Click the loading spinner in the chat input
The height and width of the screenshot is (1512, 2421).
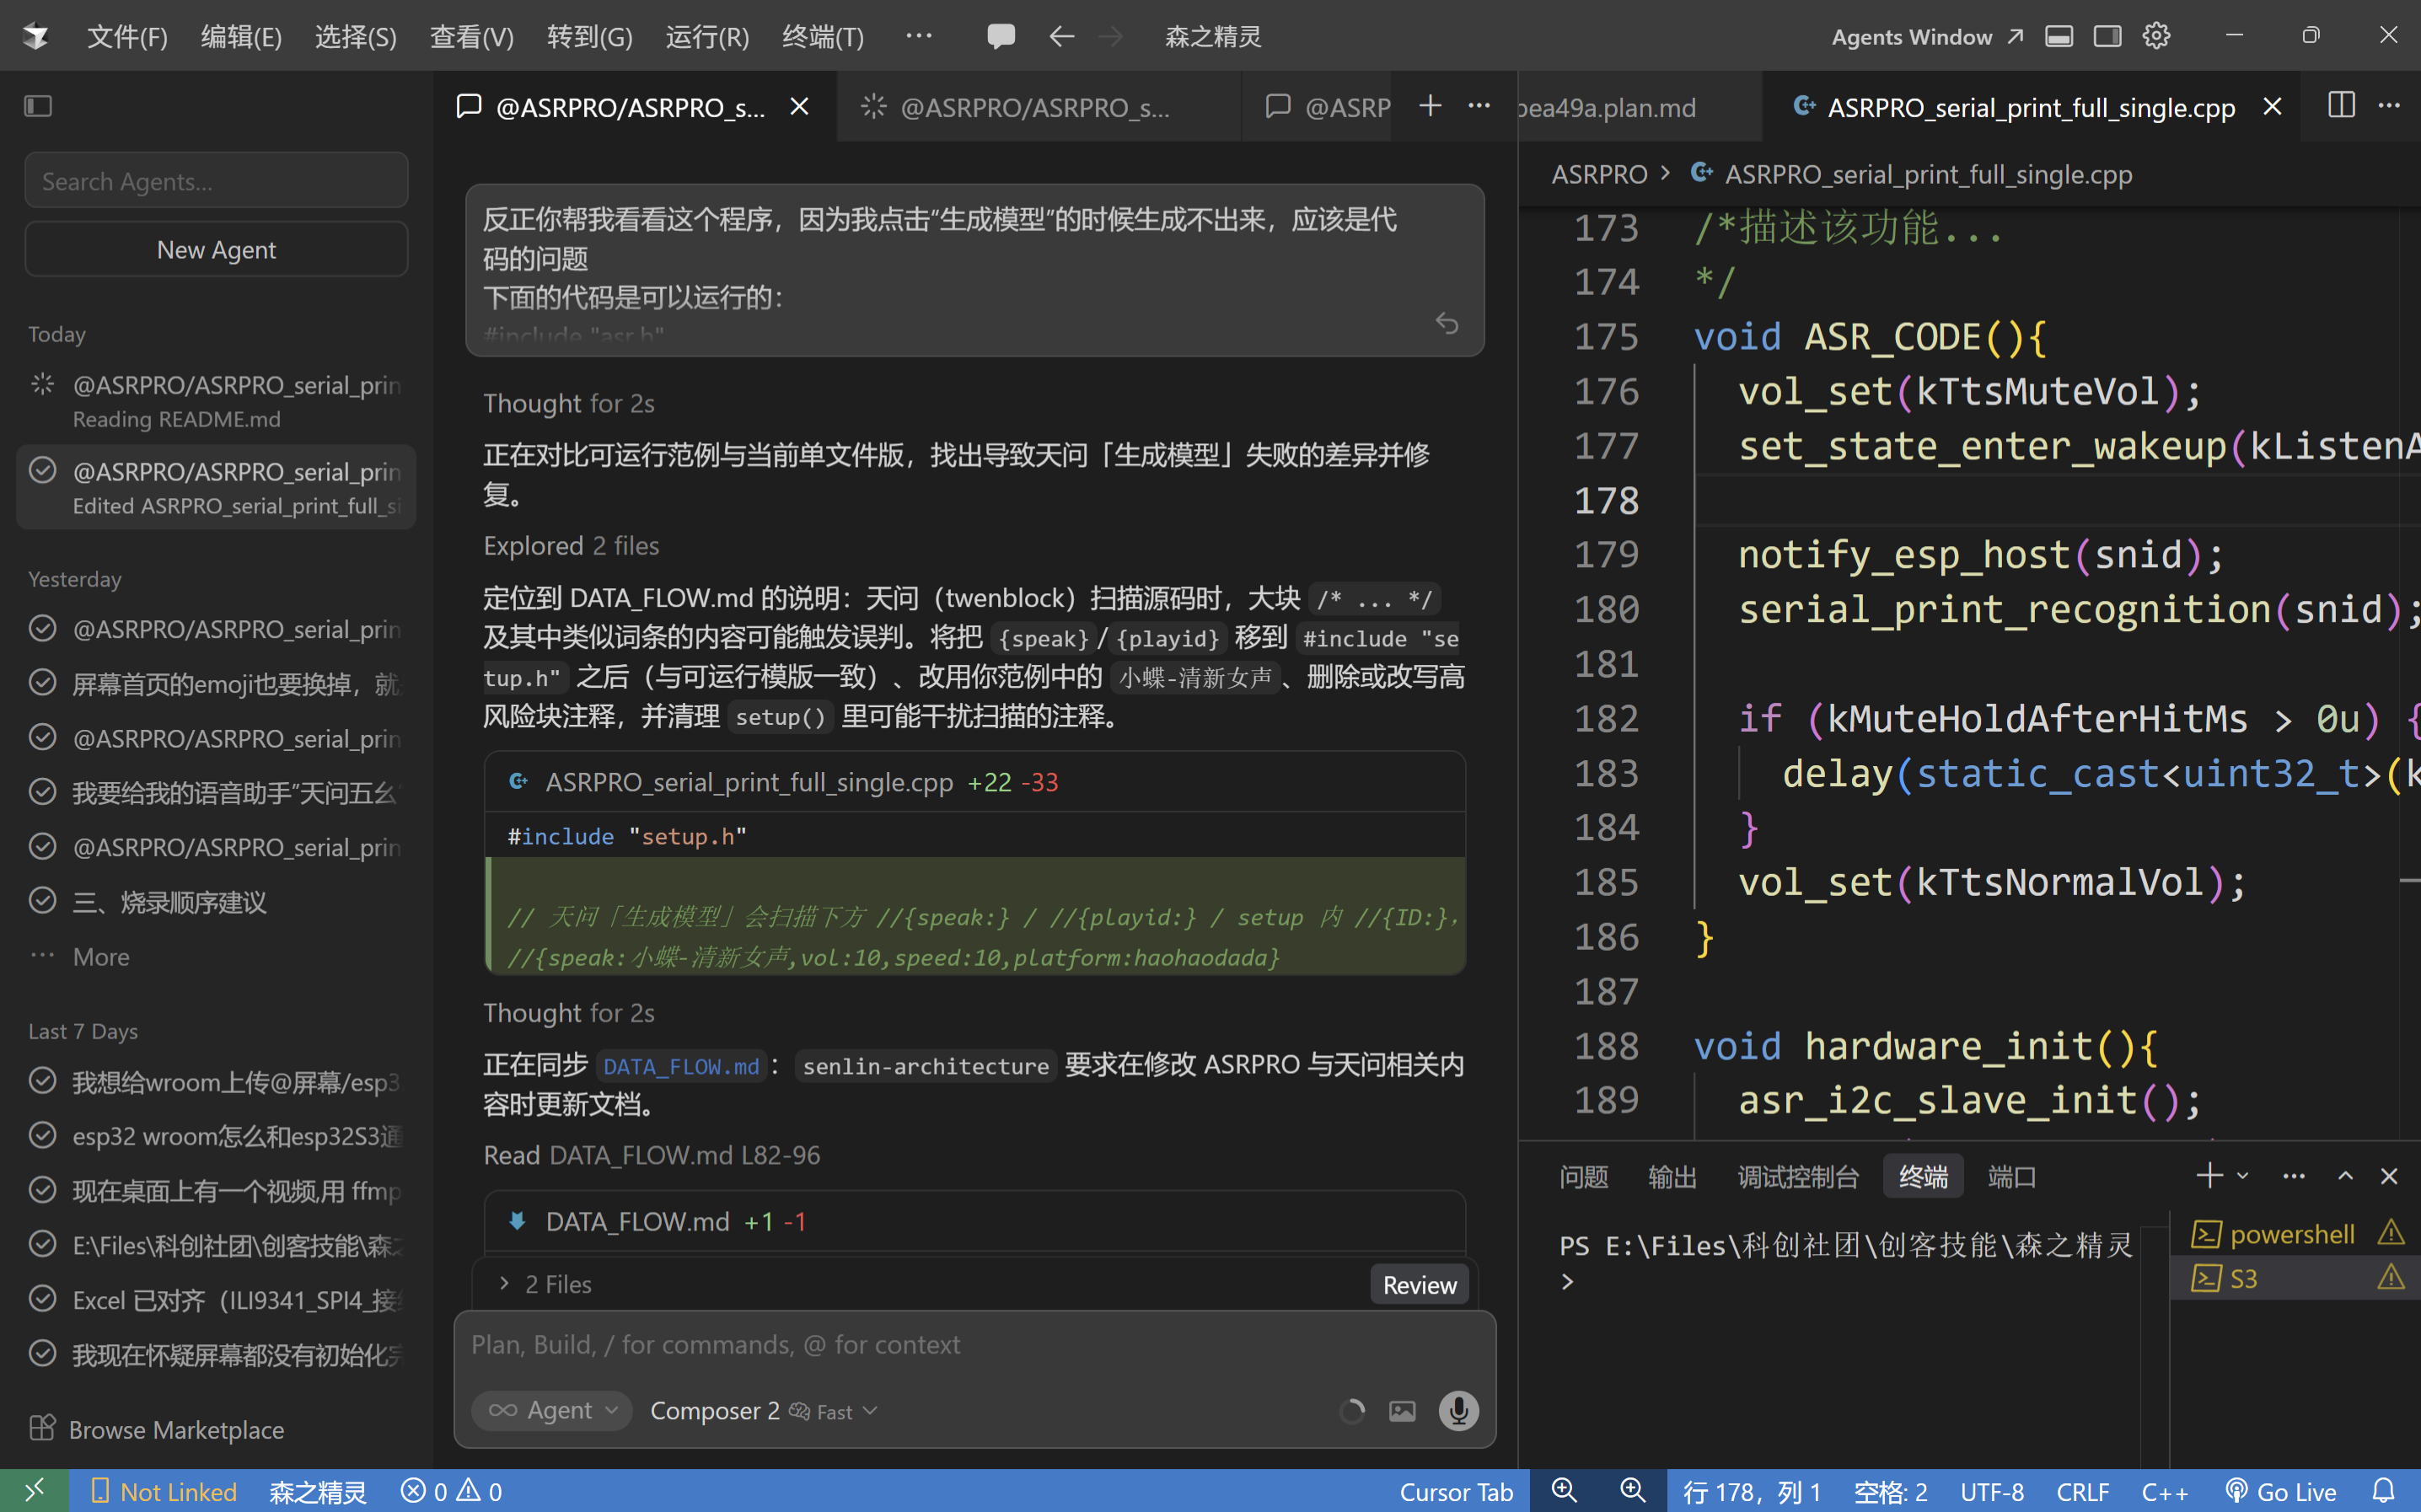click(1352, 1411)
